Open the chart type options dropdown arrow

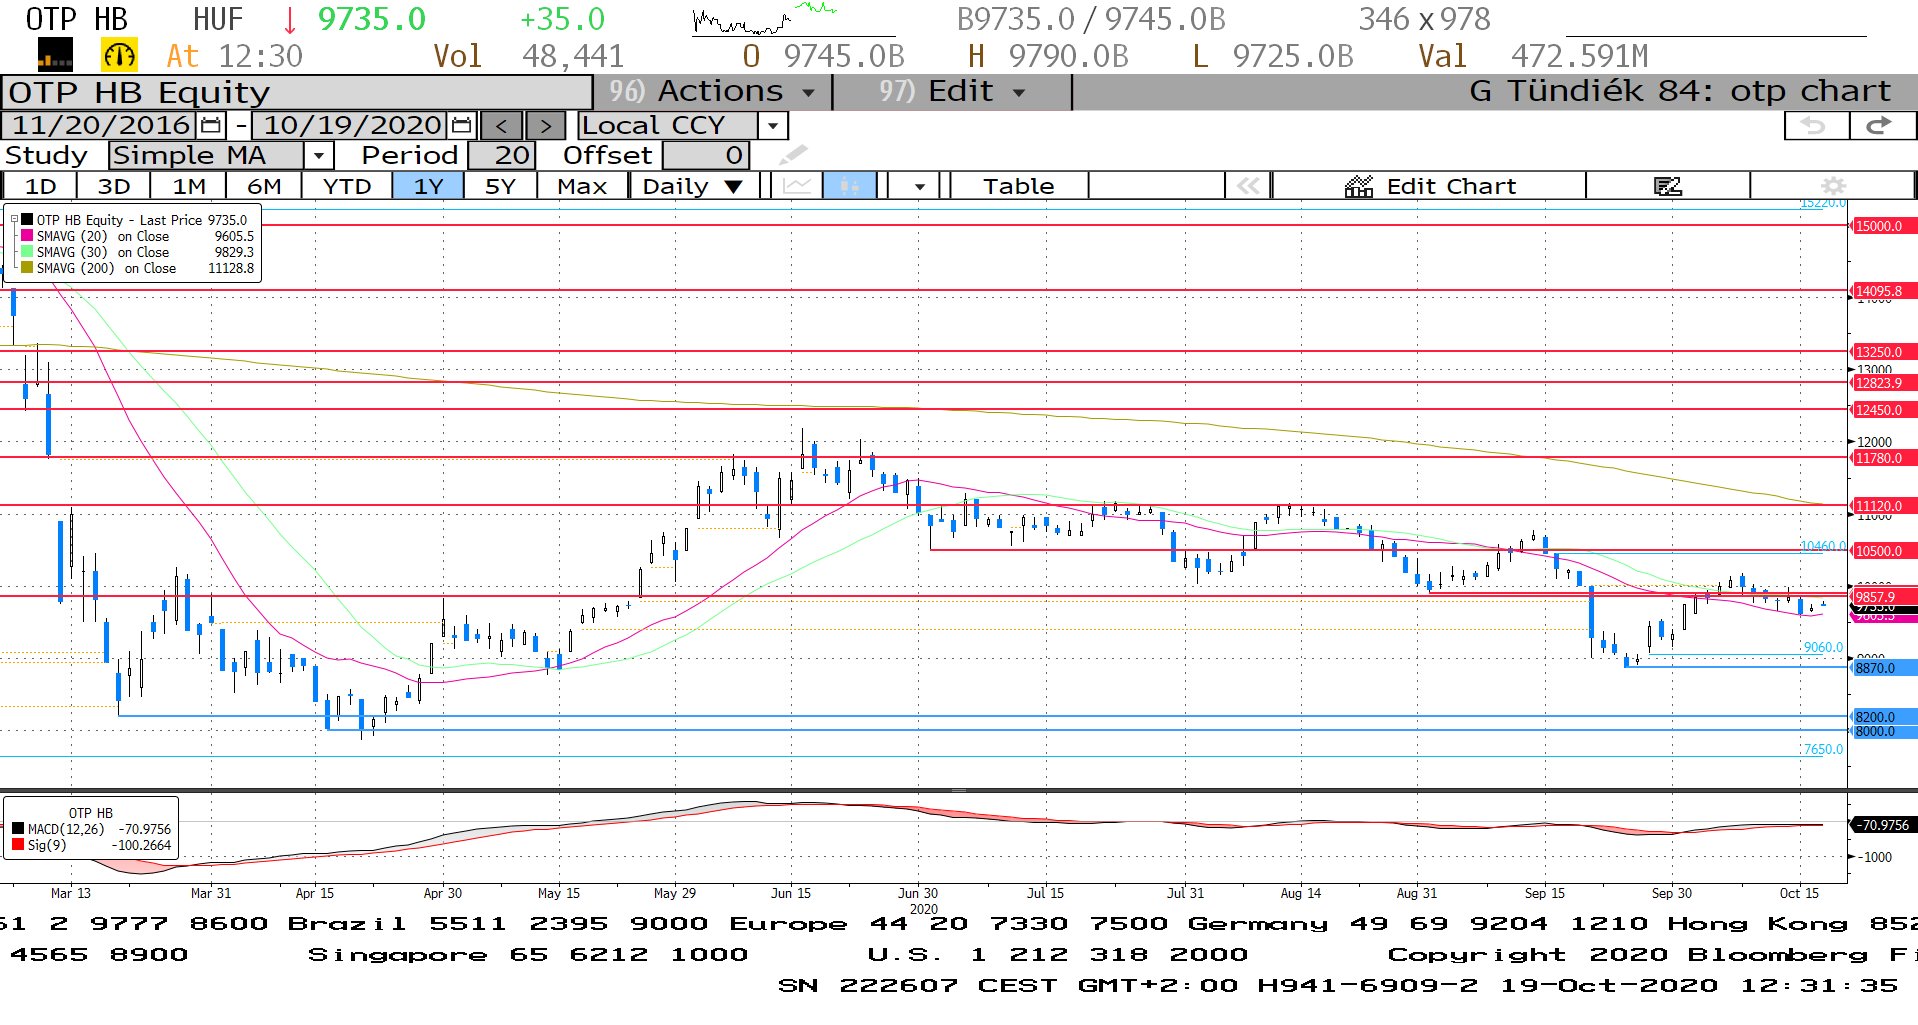919,186
